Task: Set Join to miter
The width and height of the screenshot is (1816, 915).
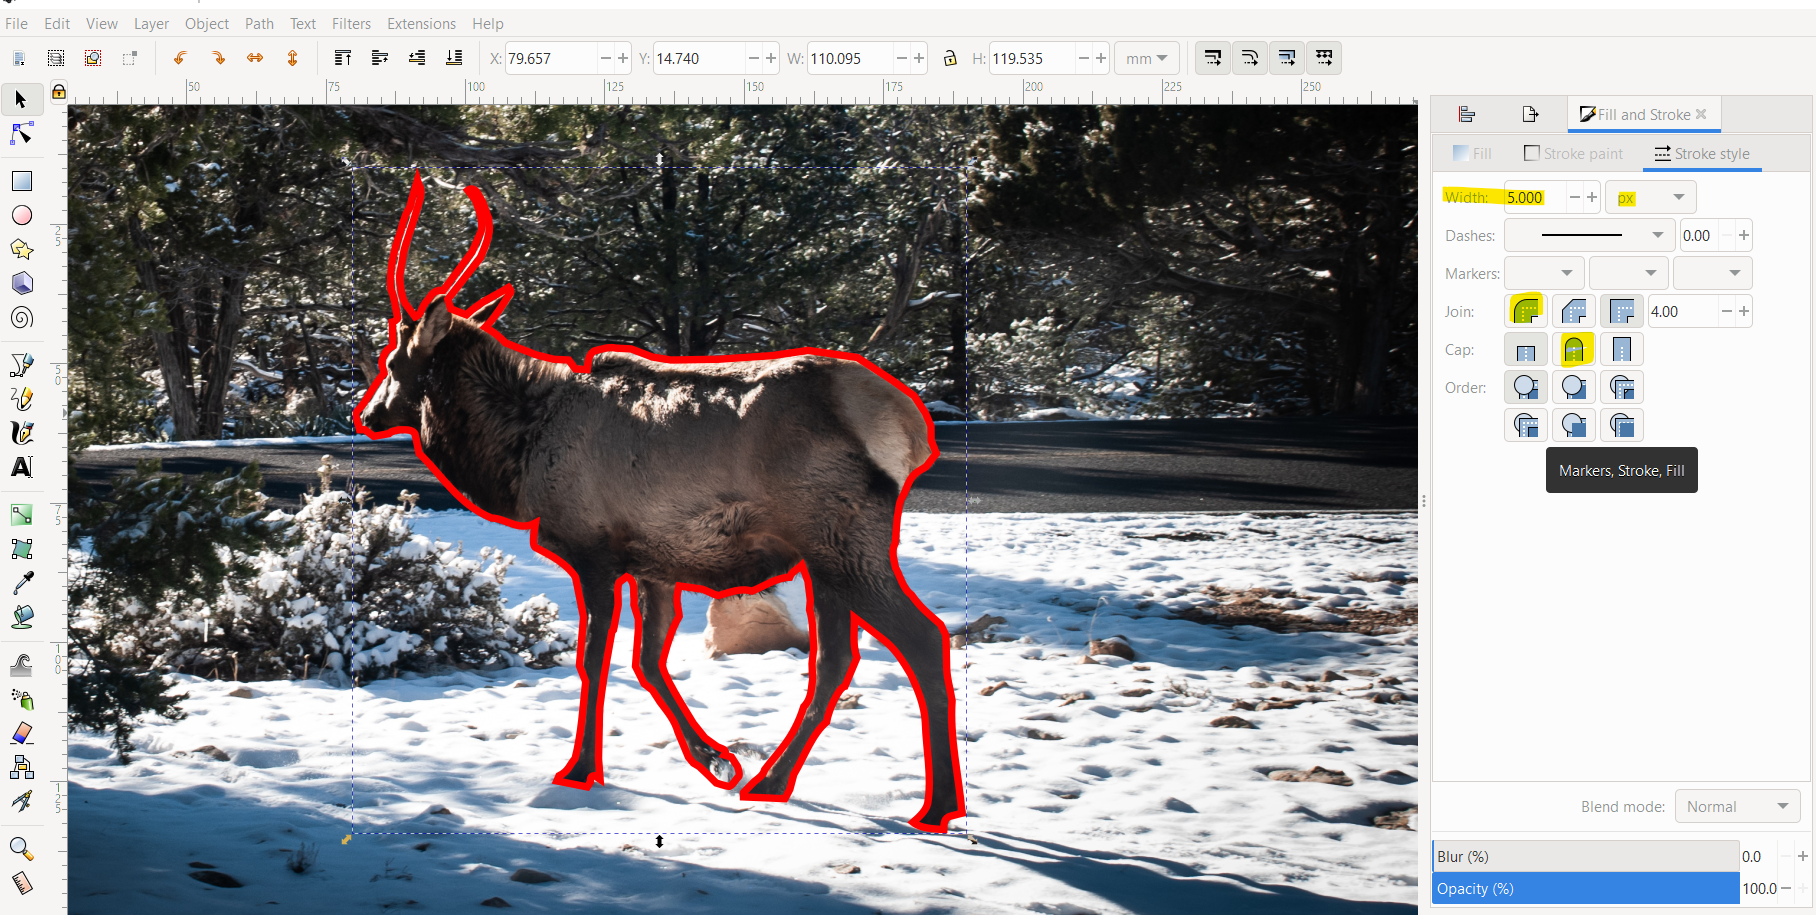Action: pyautogui.click(x=1622, y=311)
